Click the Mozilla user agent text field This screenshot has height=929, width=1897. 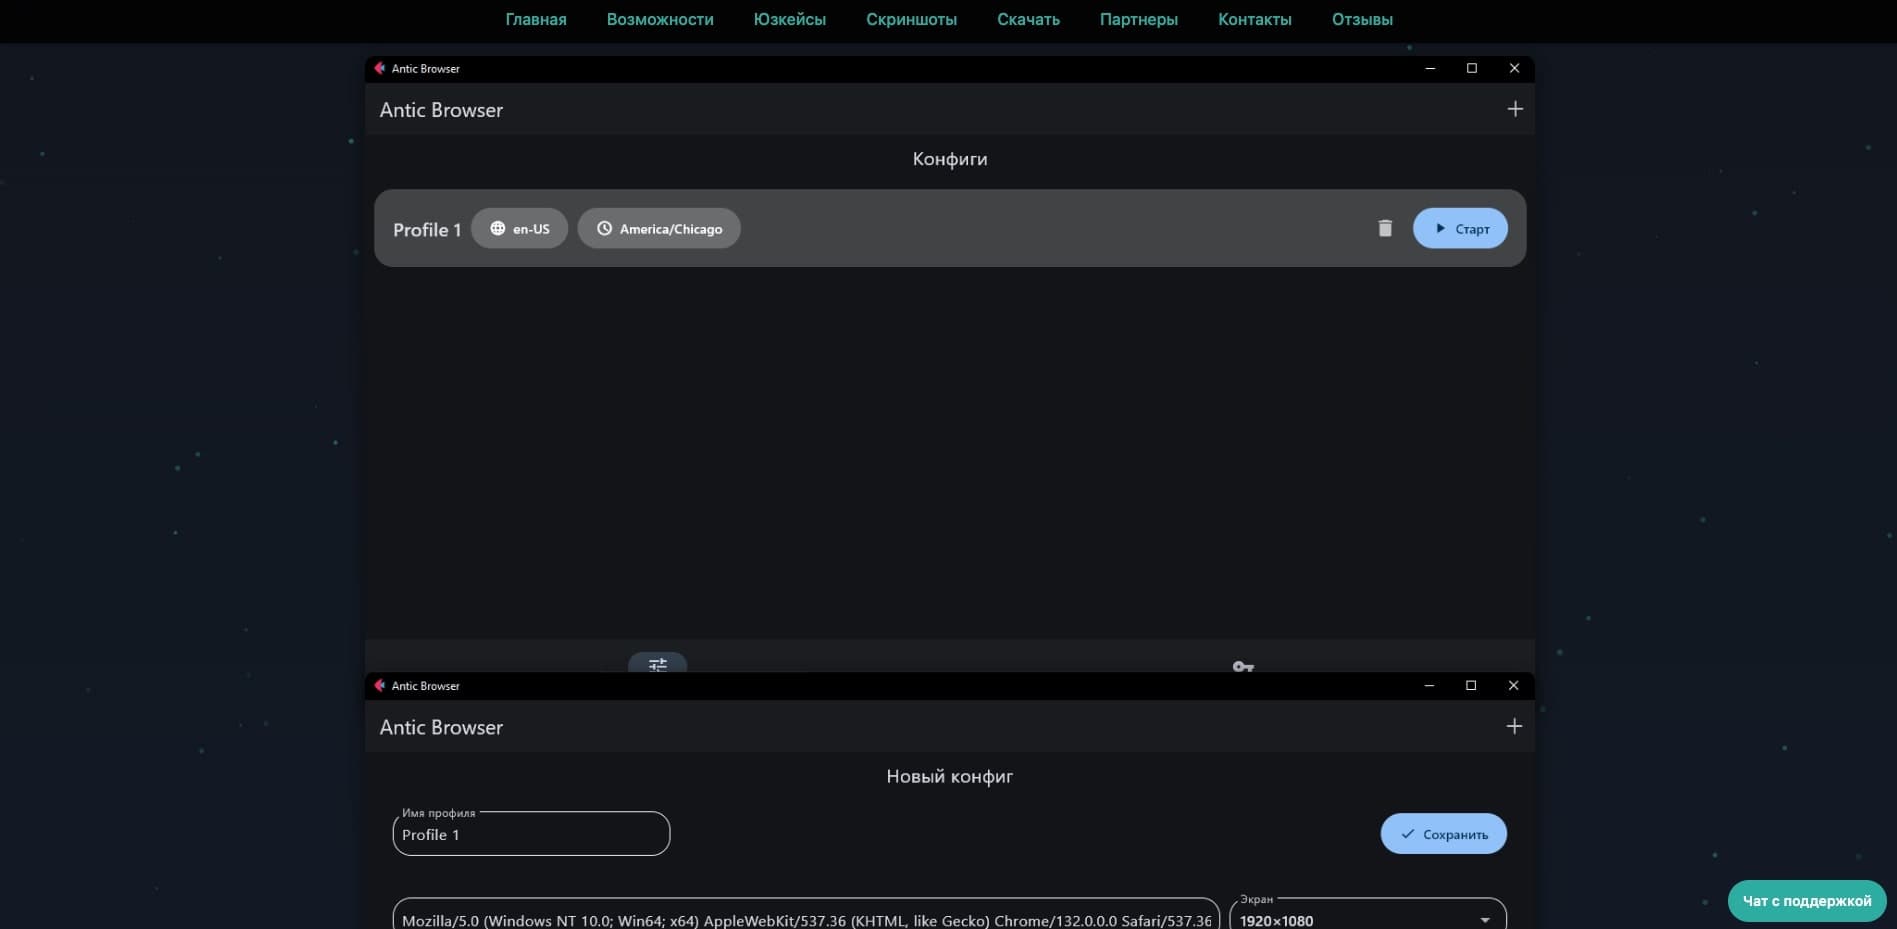pyautogui.click(x=805, y=919)
